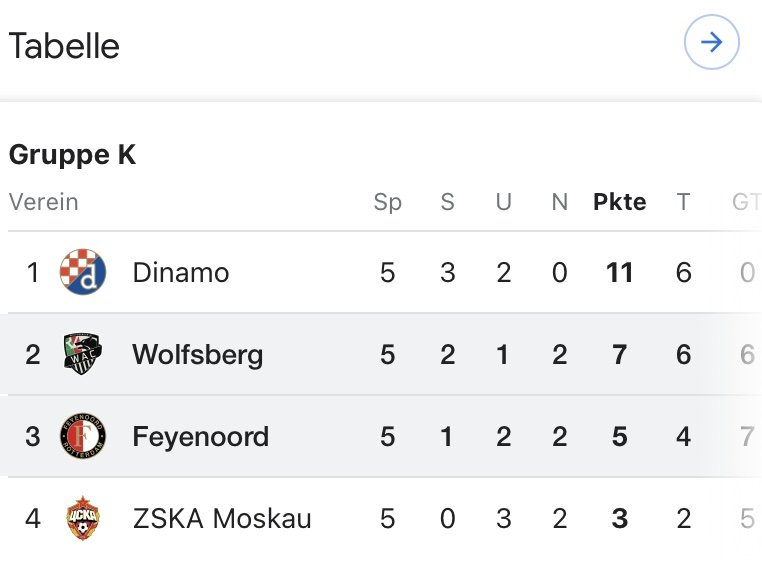This screenshot has height=588, width=762.
Task: Click Dinamo's 11 points value
Action: [620, 272]
